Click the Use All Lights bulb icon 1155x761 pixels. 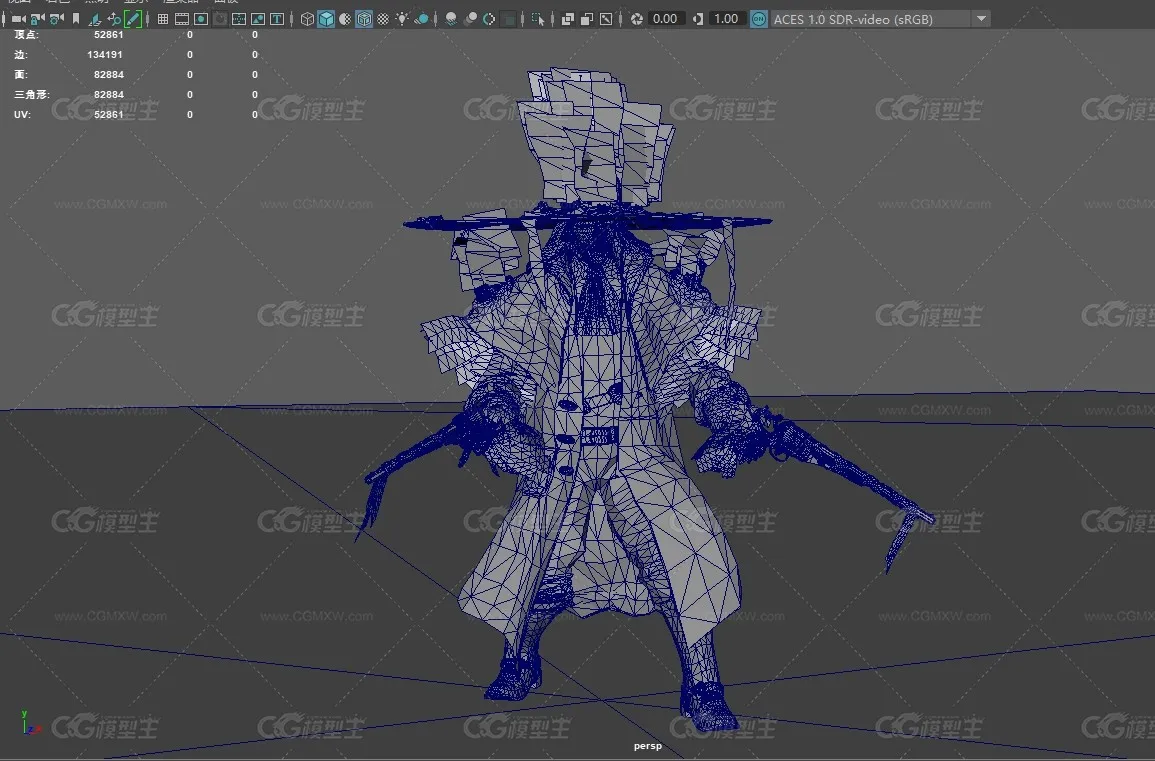point(402,19)
